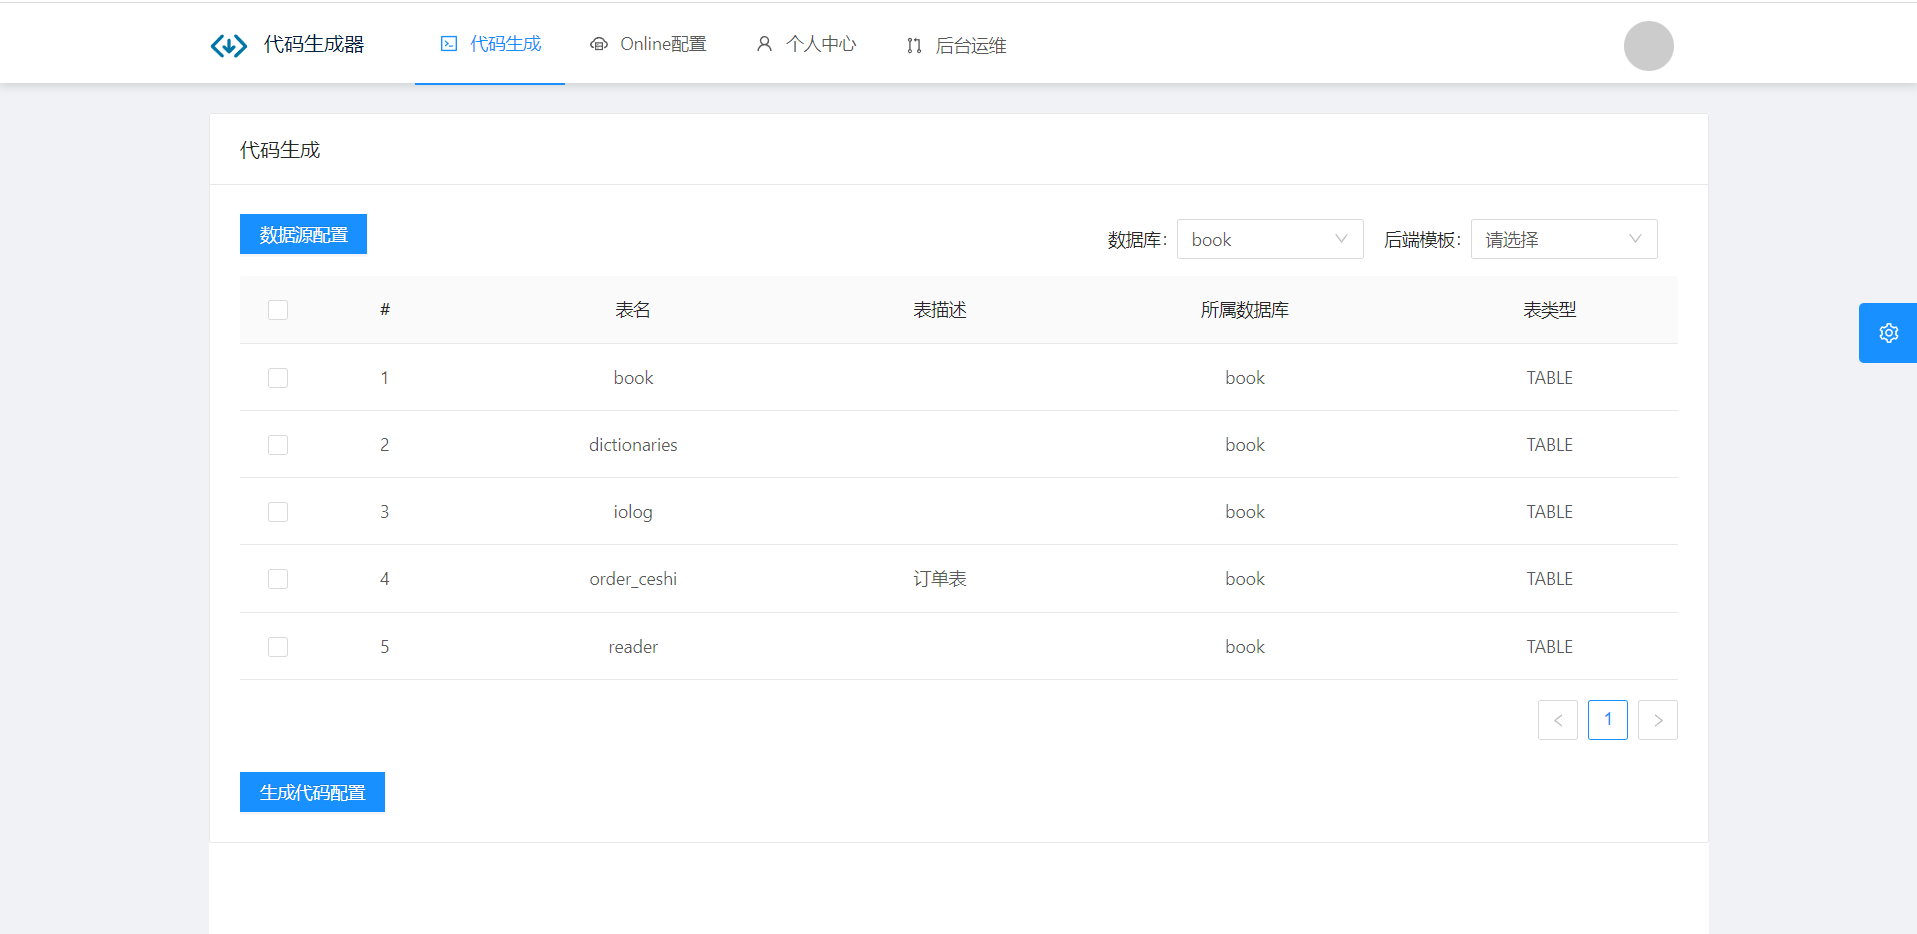Open the 个人中心 menu item

[806, 44]
